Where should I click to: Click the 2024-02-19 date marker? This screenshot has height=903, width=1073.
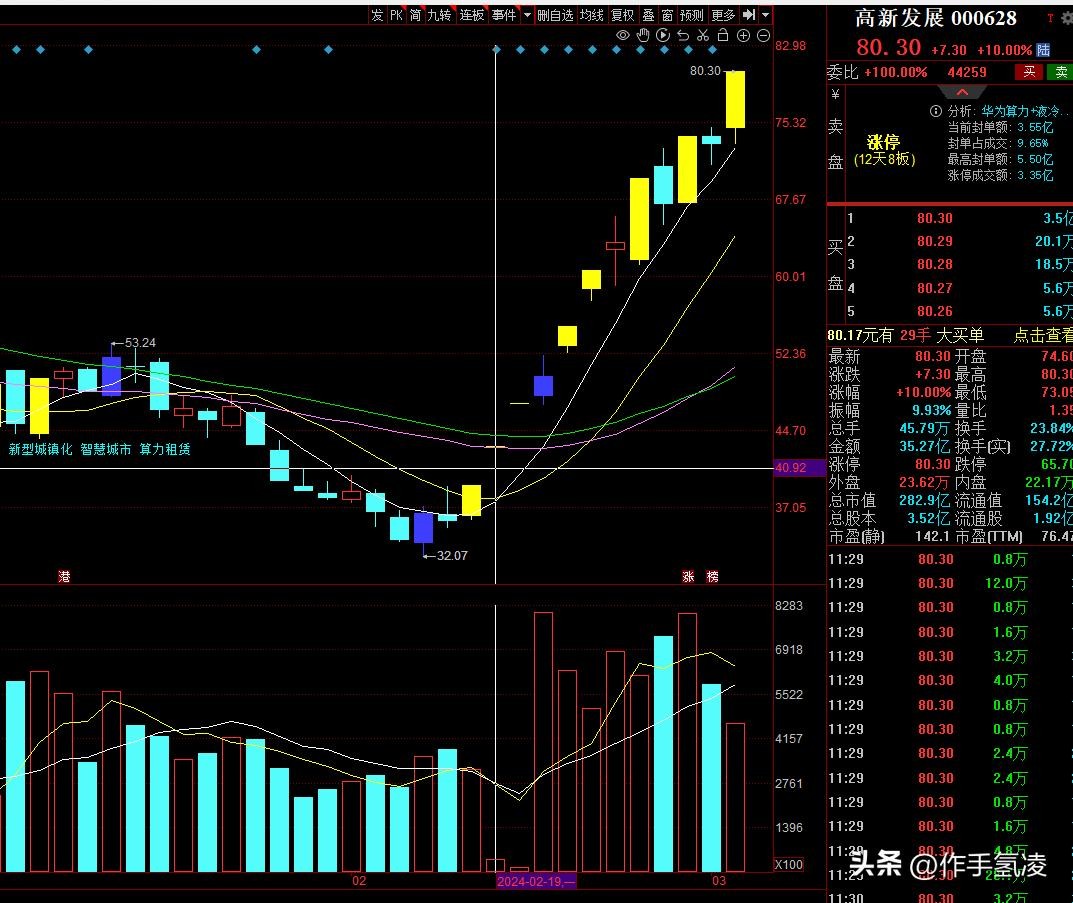536,881
